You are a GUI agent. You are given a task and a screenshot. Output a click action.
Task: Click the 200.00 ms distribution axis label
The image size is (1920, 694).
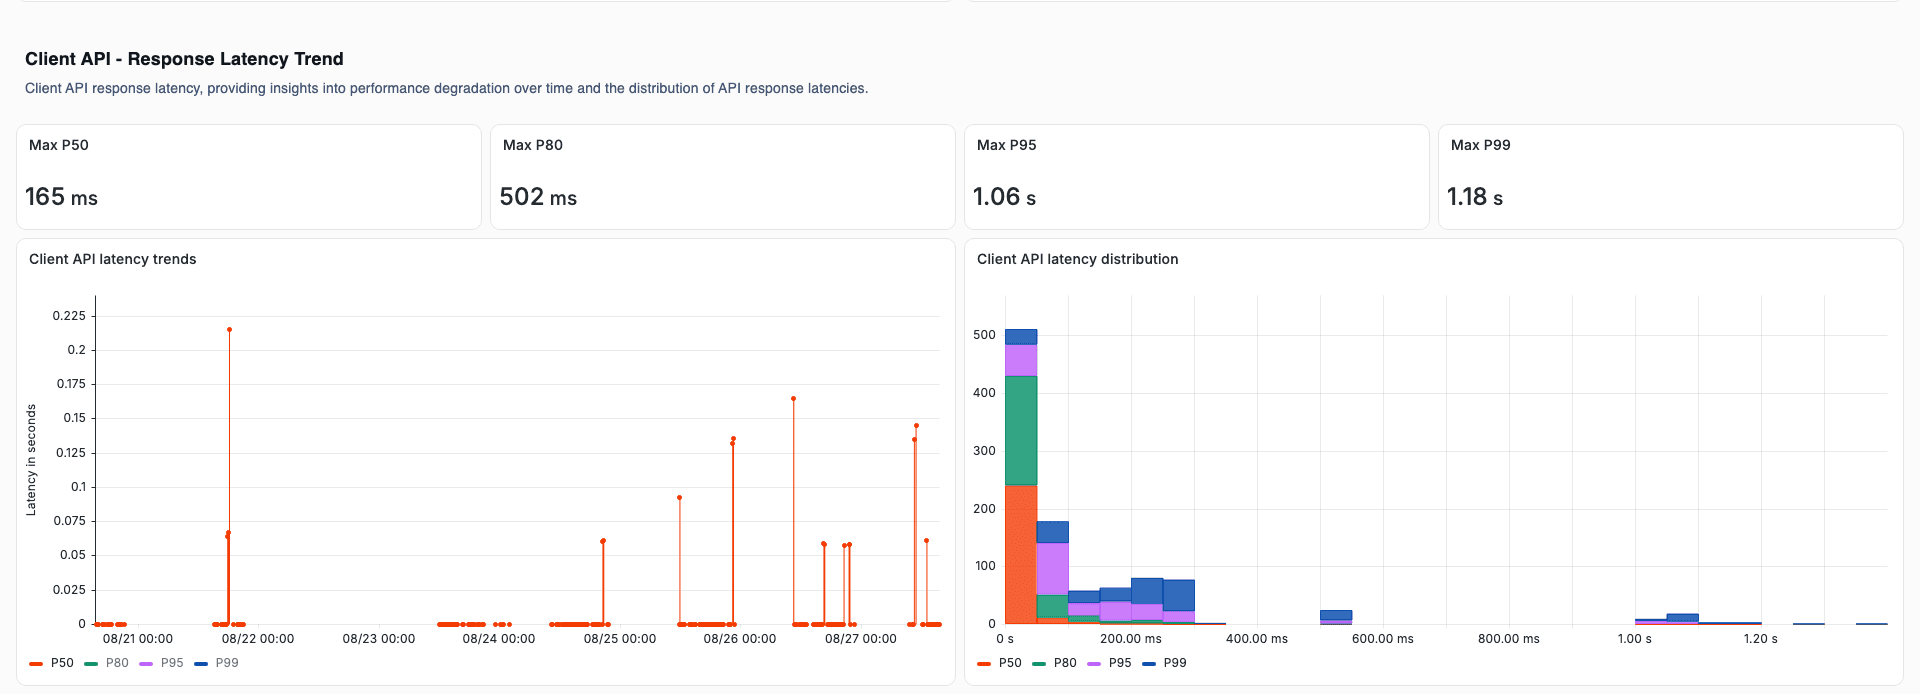point(1131,639)
